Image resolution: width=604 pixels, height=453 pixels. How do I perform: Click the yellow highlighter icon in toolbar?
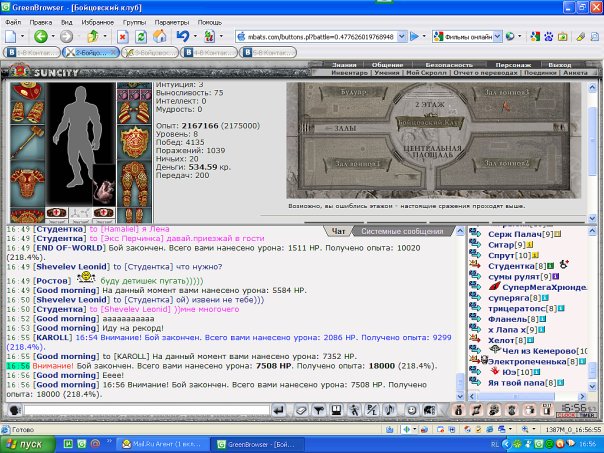click(x=581, y=37)
